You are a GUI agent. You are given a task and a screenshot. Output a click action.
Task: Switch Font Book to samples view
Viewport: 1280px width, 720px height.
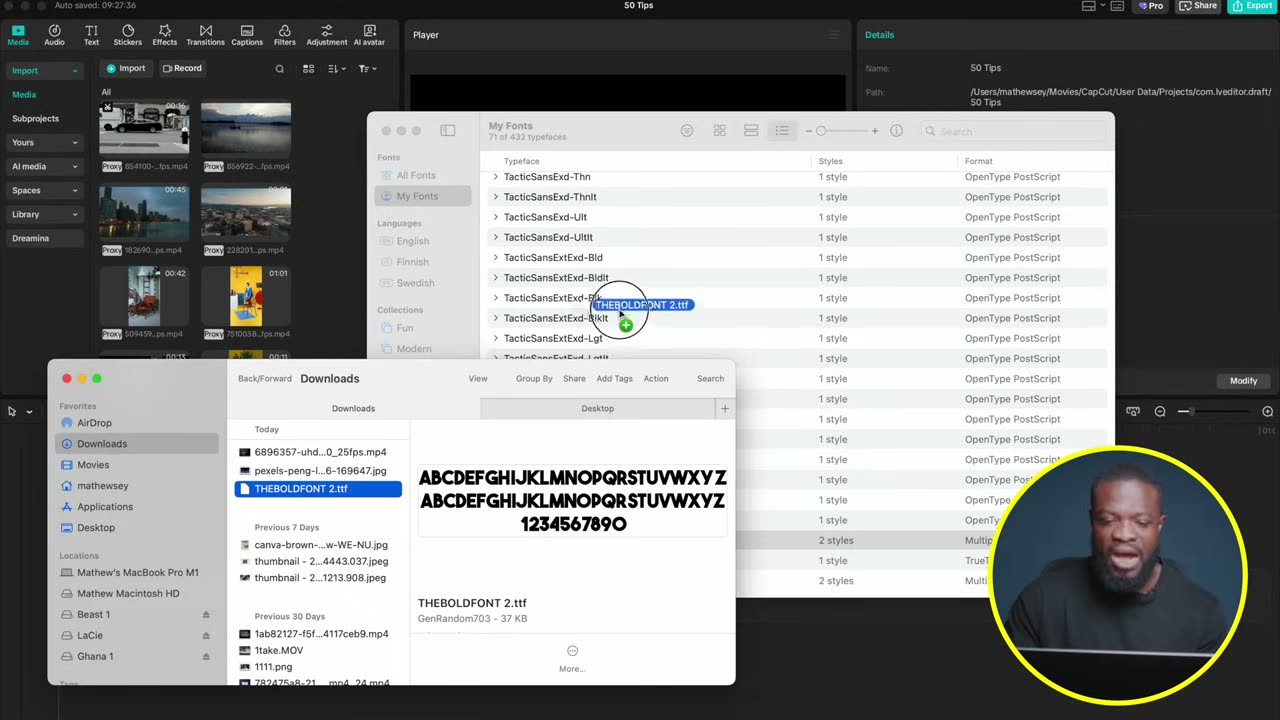point(751,131)
